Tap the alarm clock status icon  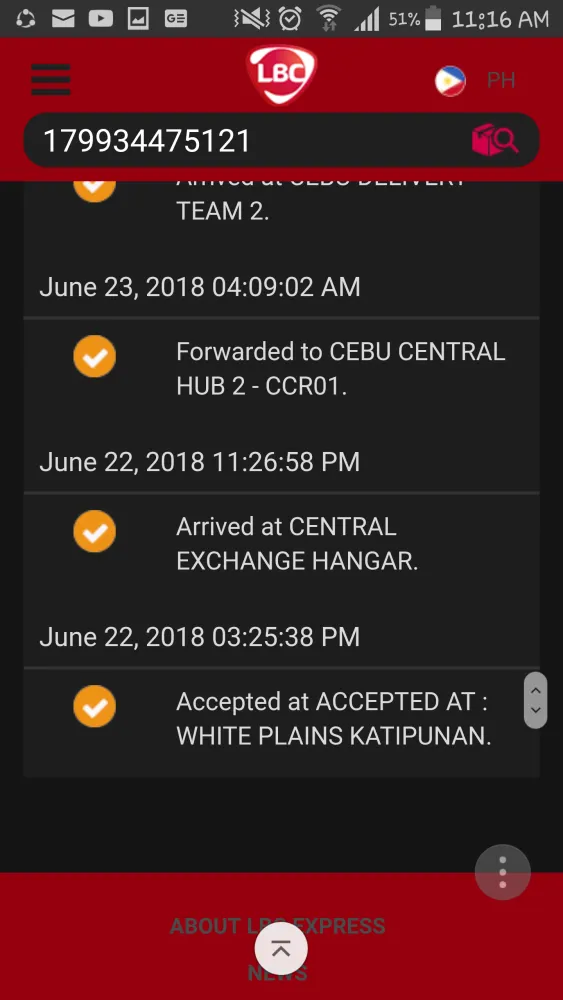(290, 19)
